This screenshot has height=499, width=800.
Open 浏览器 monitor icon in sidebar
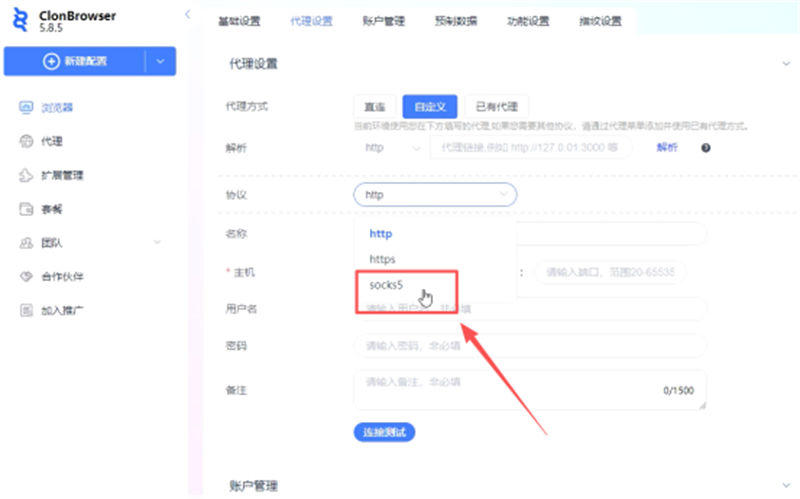pos(26,108)
